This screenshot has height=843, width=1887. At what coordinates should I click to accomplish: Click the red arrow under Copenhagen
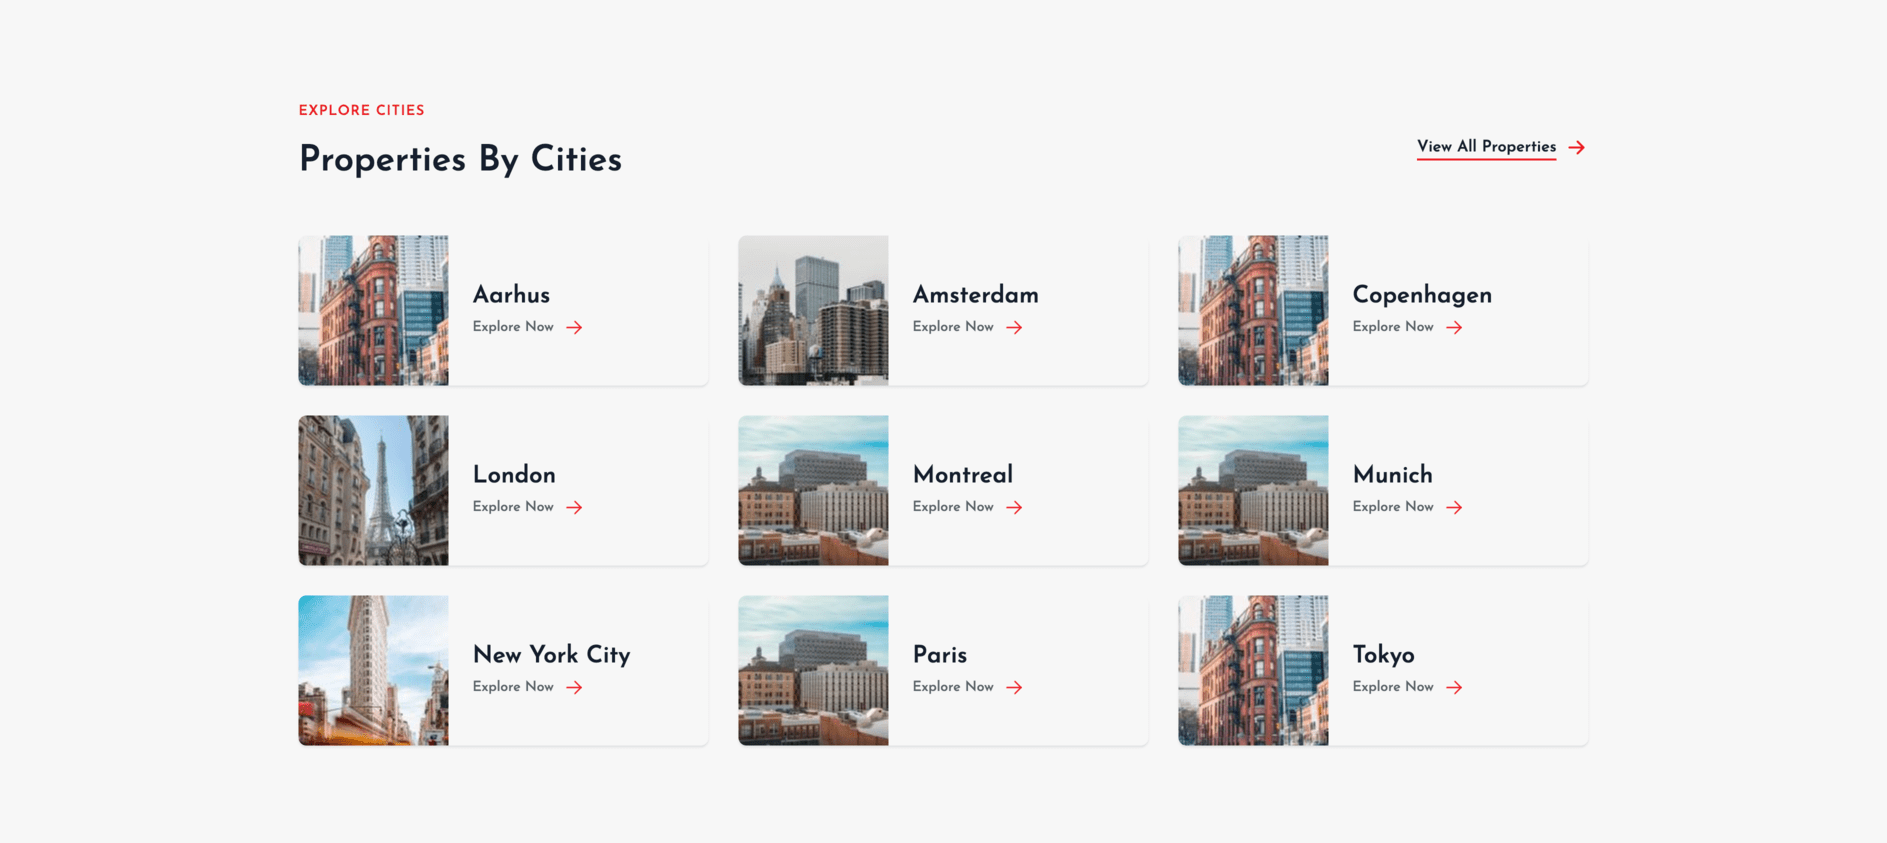pos(1454,327)
